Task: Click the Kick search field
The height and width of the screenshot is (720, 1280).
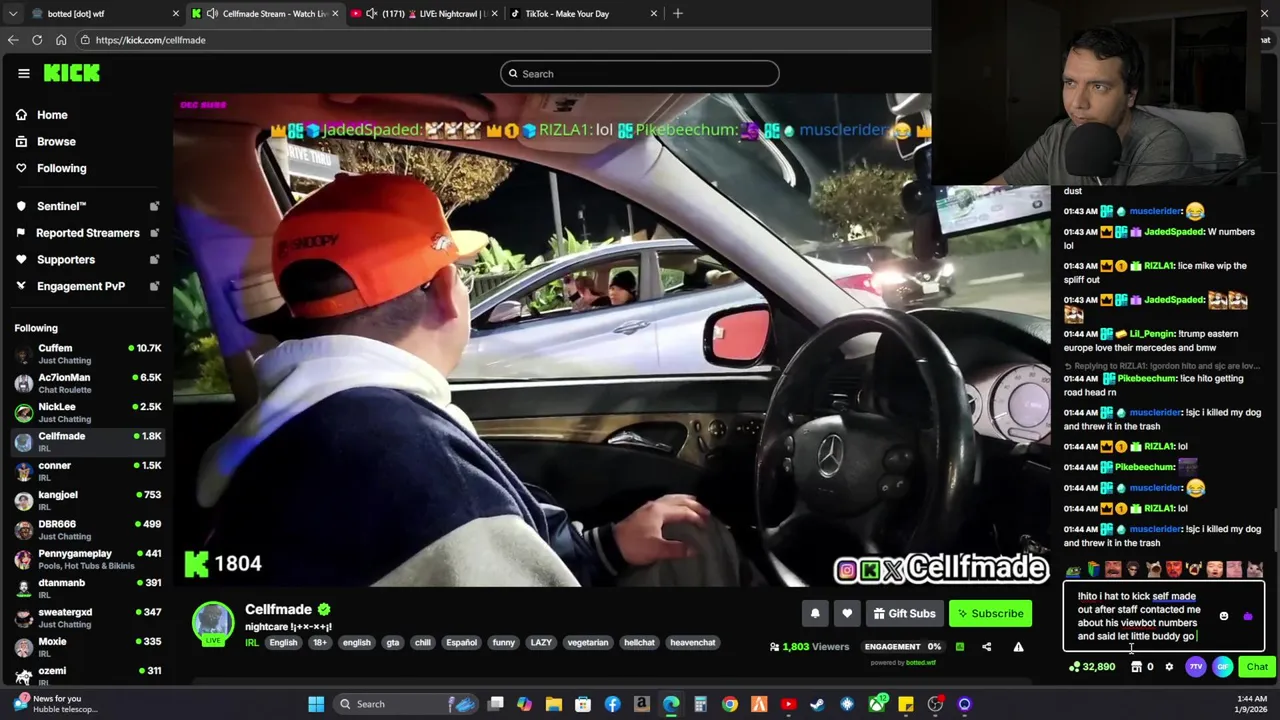Action: click(640, 73)
